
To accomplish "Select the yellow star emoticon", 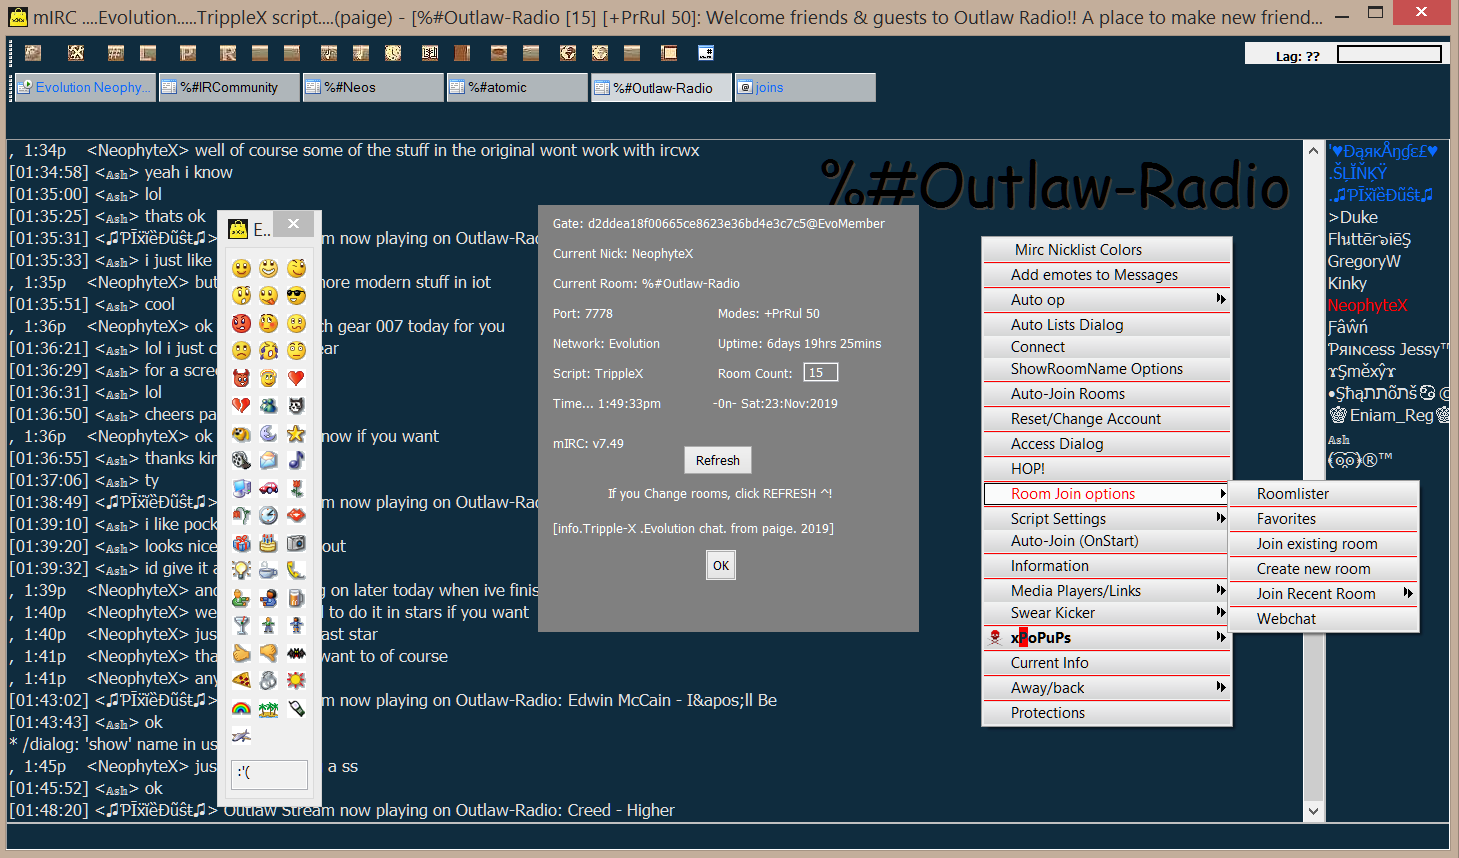I will [297, 433].
